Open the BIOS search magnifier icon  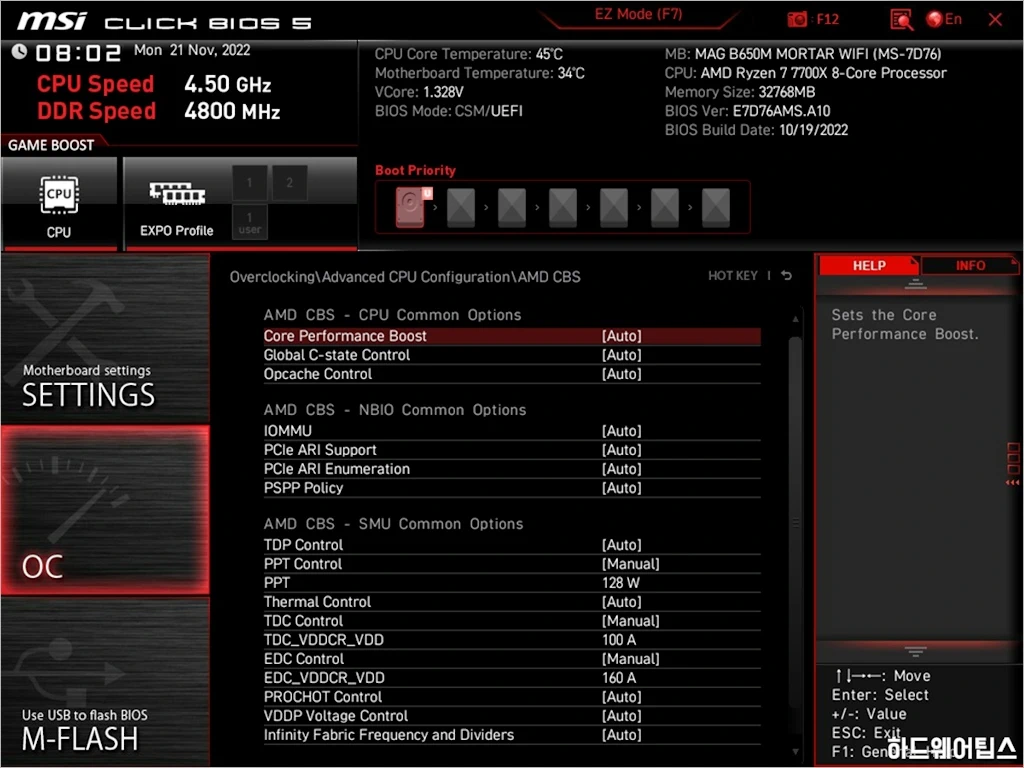(x=901, y=20)
